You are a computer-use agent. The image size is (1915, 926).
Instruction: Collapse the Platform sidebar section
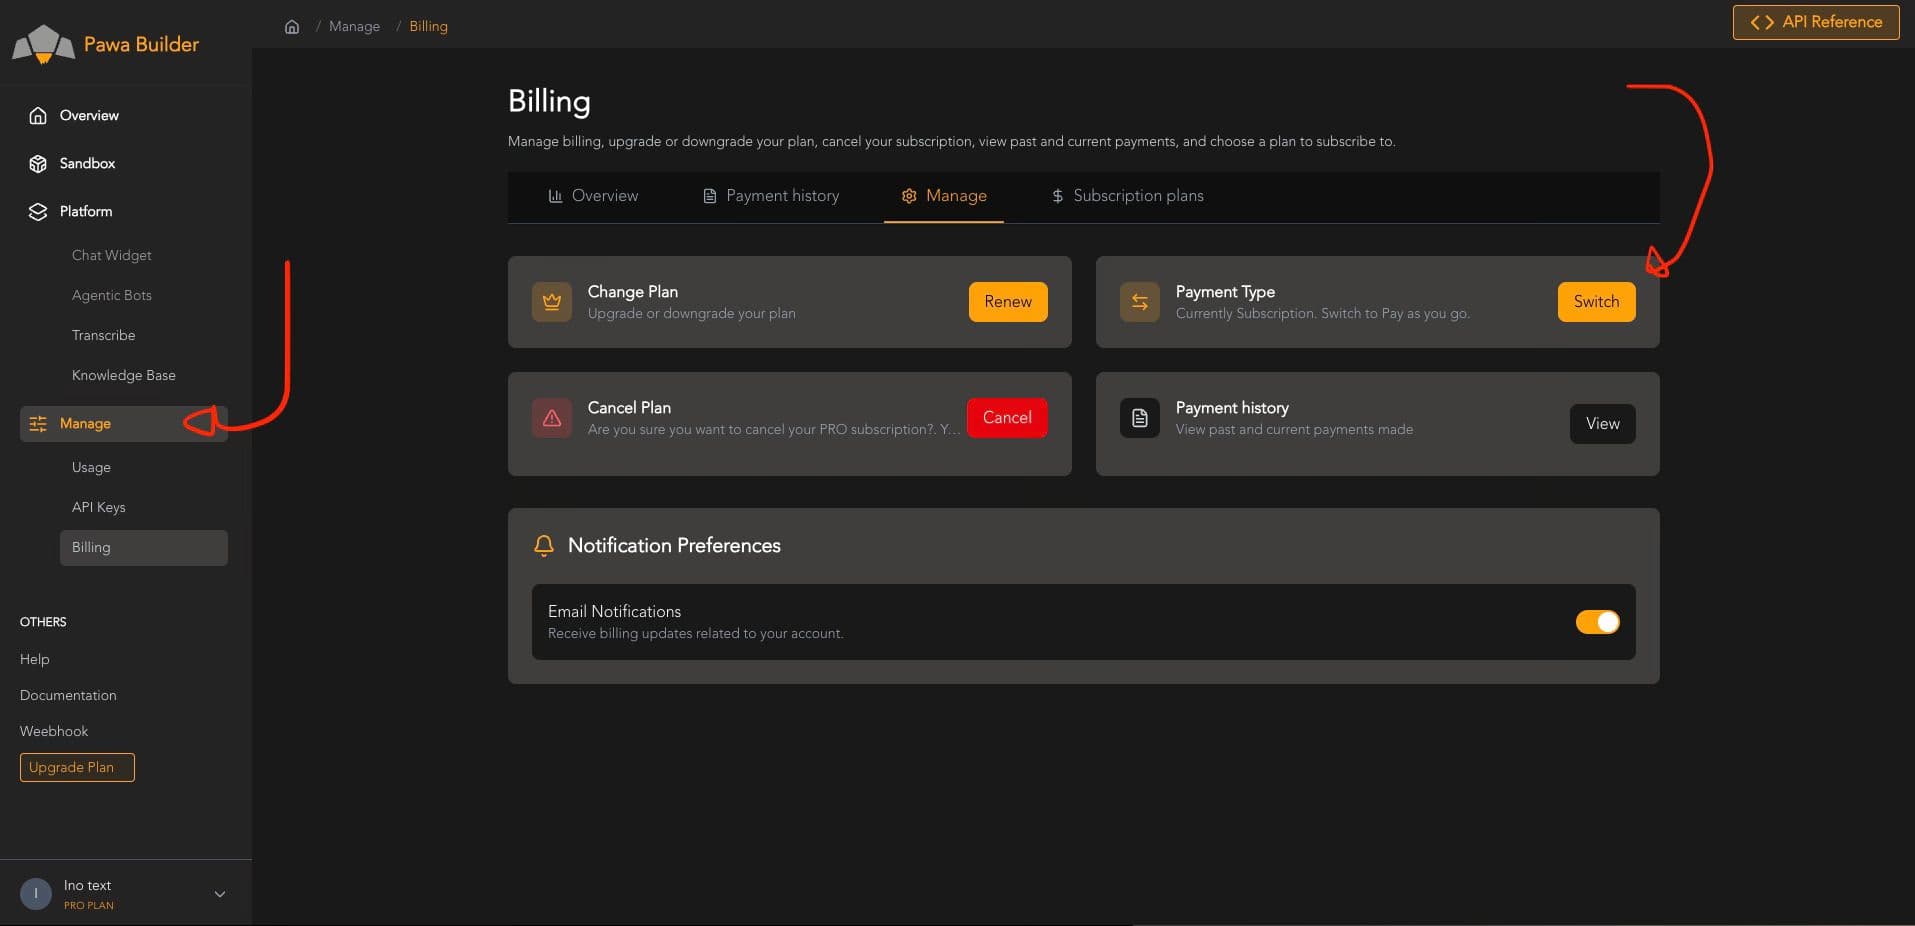tap(124, 211)
